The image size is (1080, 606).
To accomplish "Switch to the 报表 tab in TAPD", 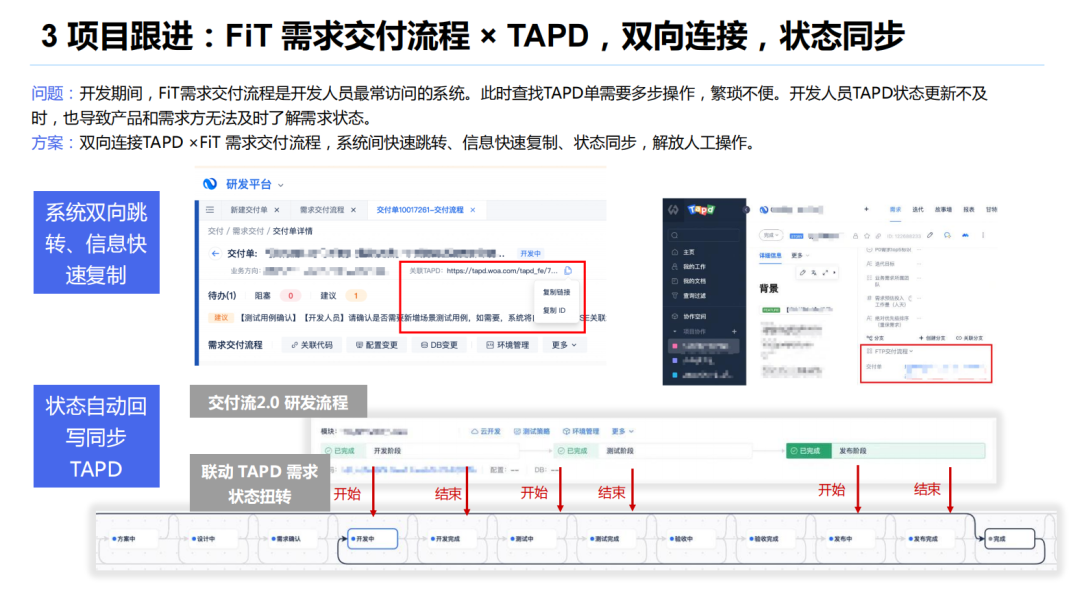I will (x=969, y=209).
